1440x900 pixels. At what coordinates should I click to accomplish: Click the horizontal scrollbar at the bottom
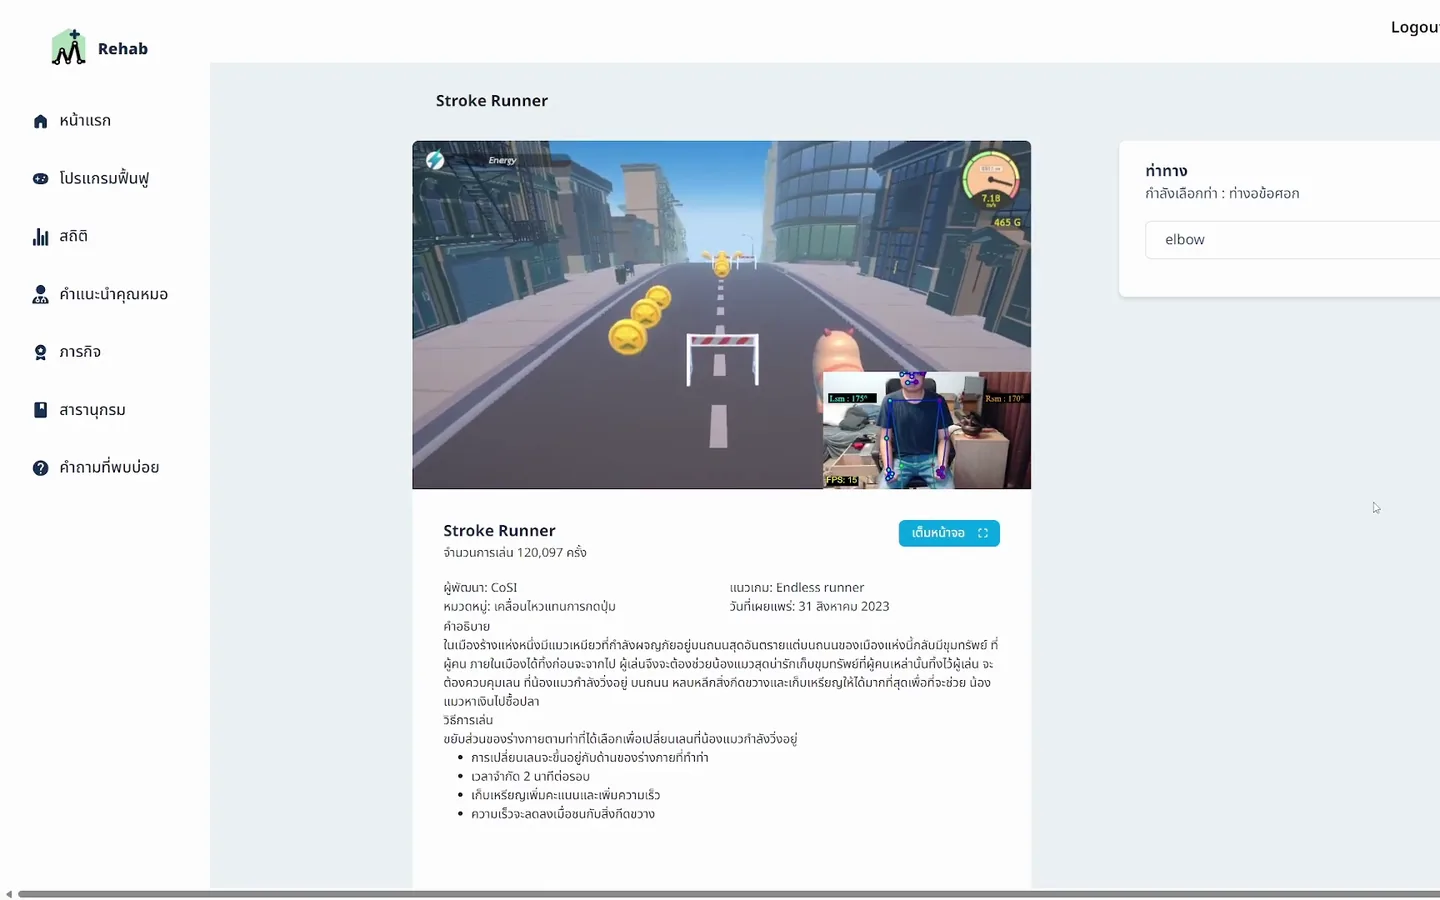click(728, 894)
